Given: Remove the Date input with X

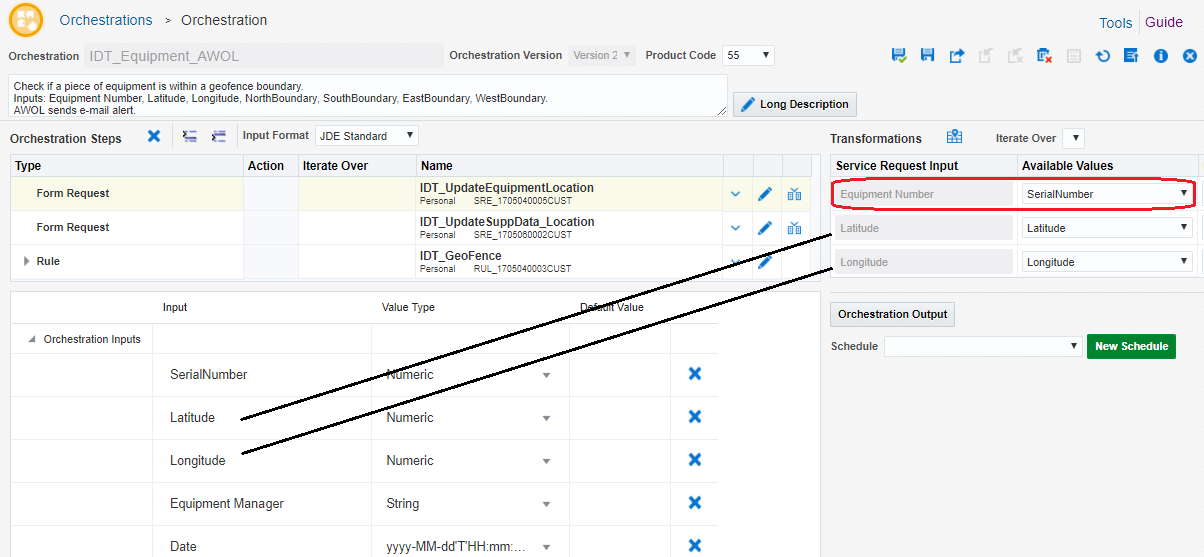Looking at the screenshot, I should coord(695,546).
